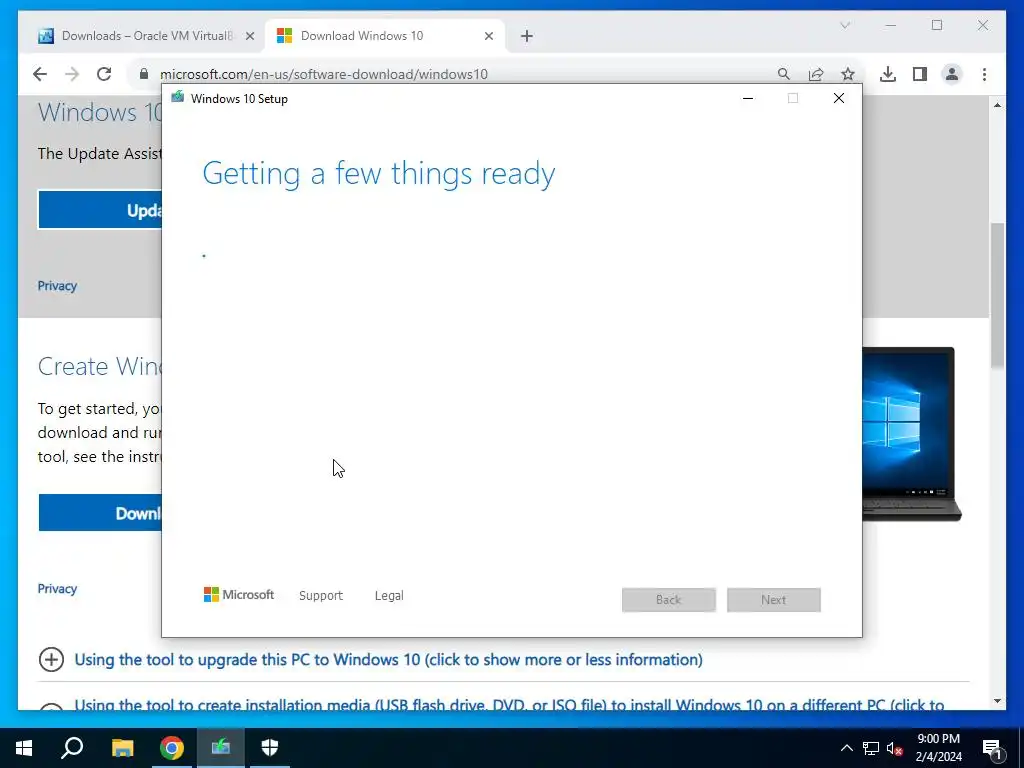
Task: Click the address bar zoom/search icon
Action: [x=784, y=74]
